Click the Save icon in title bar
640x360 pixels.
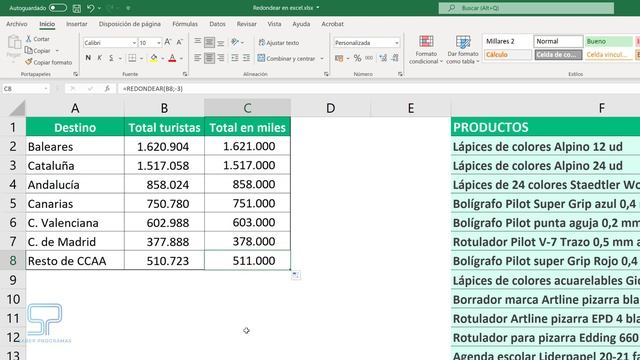pyautogui.click(x=76, y=8)
